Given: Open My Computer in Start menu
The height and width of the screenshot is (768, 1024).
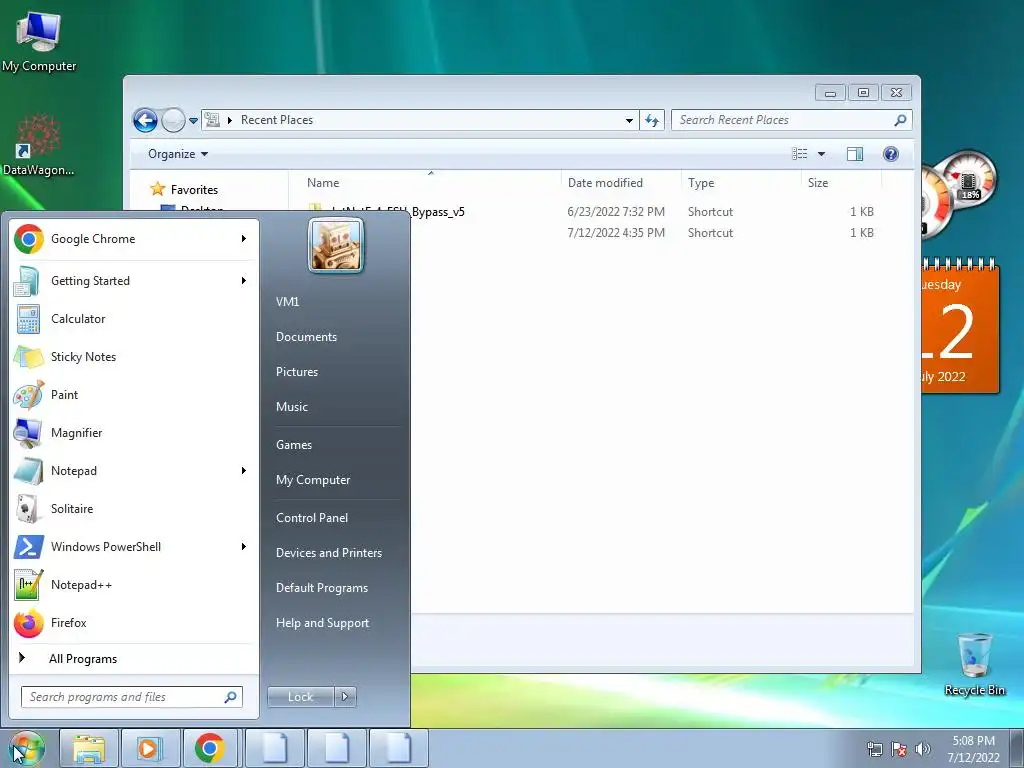Looking at the screenshot, I should (313, 480).
